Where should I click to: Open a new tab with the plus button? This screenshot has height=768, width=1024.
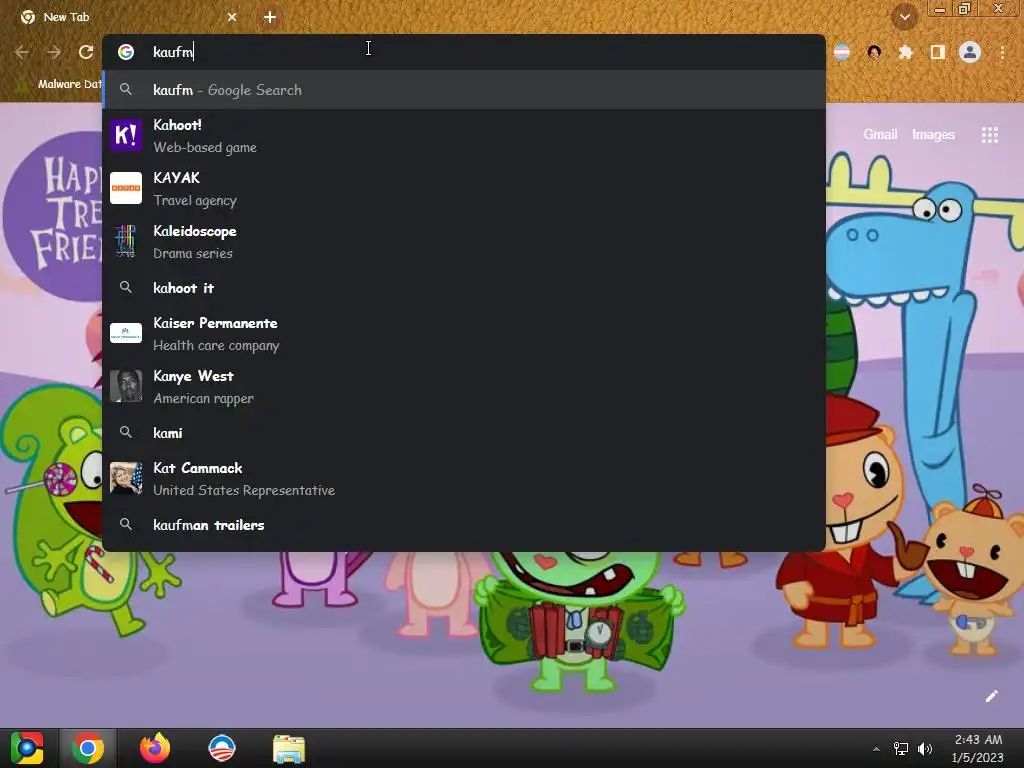[x=270, y=18]
